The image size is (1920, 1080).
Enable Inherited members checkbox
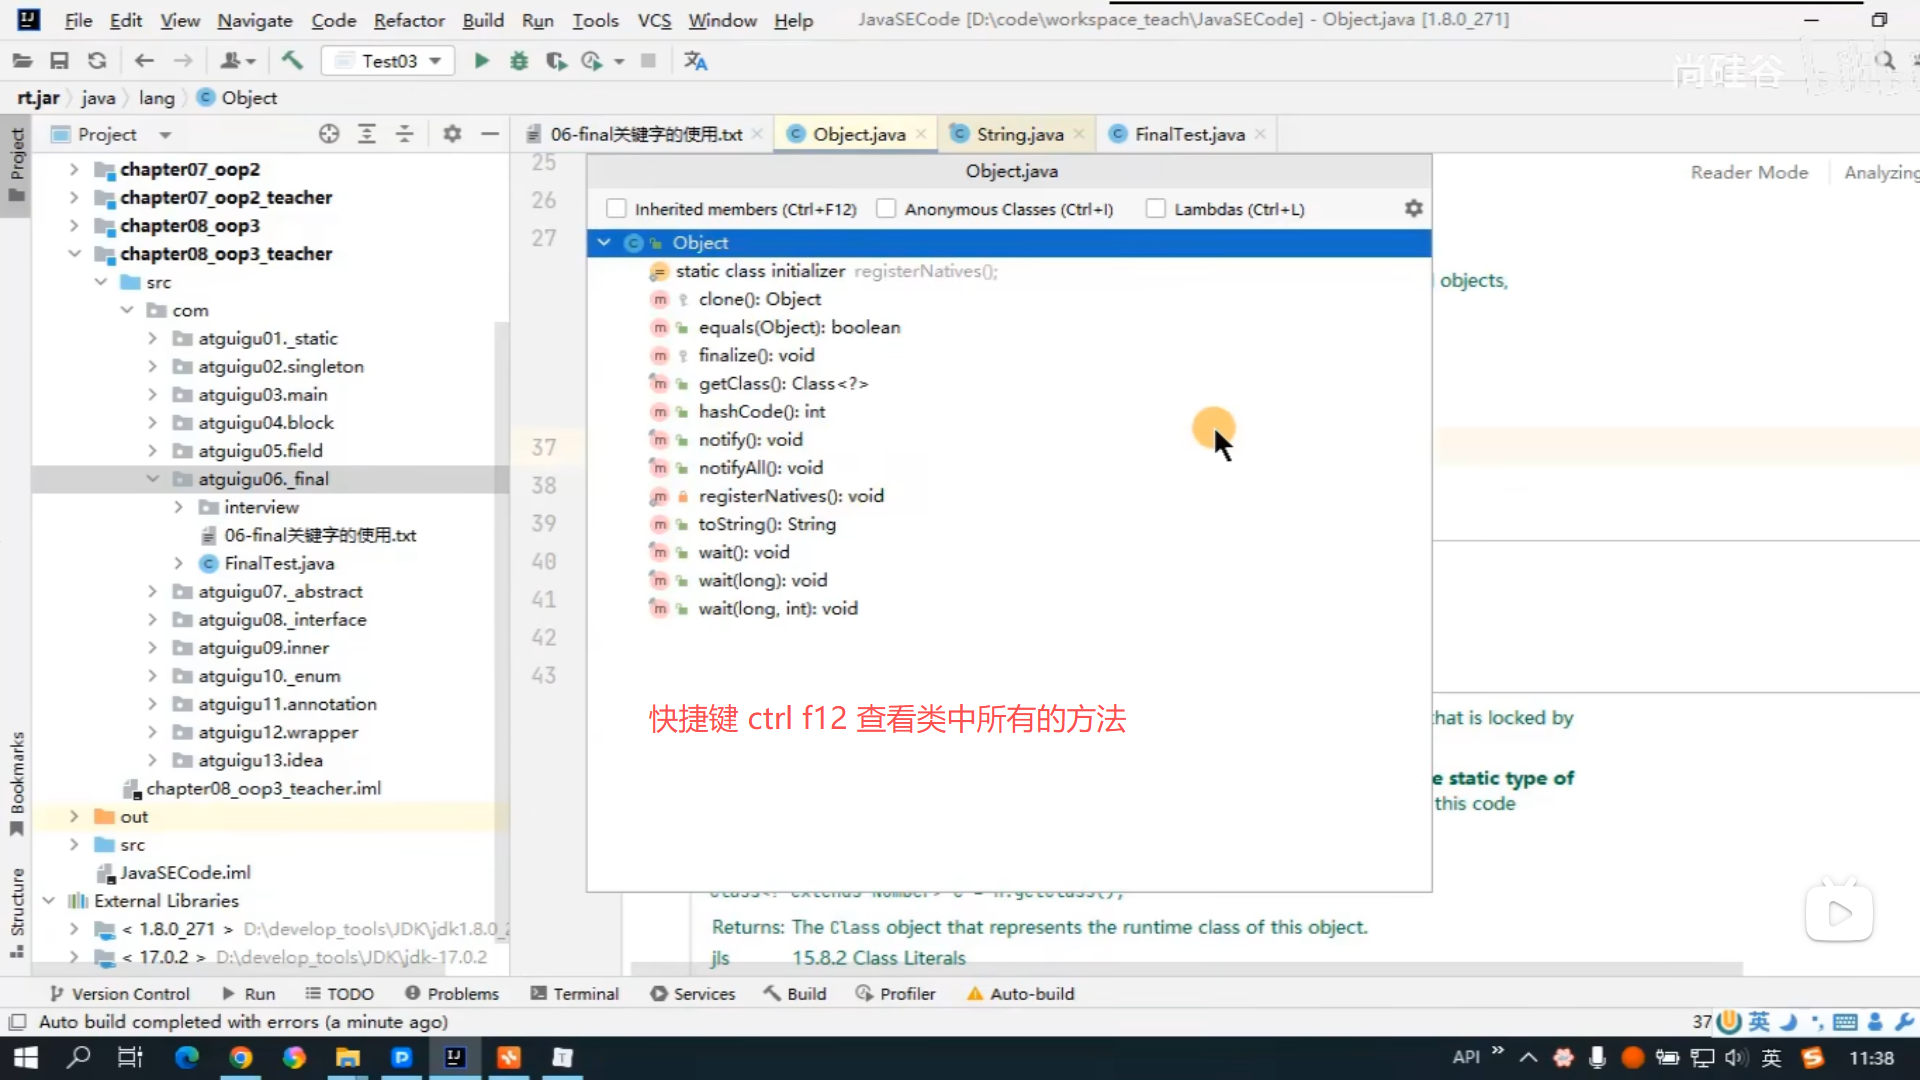[x=616, y=209]
